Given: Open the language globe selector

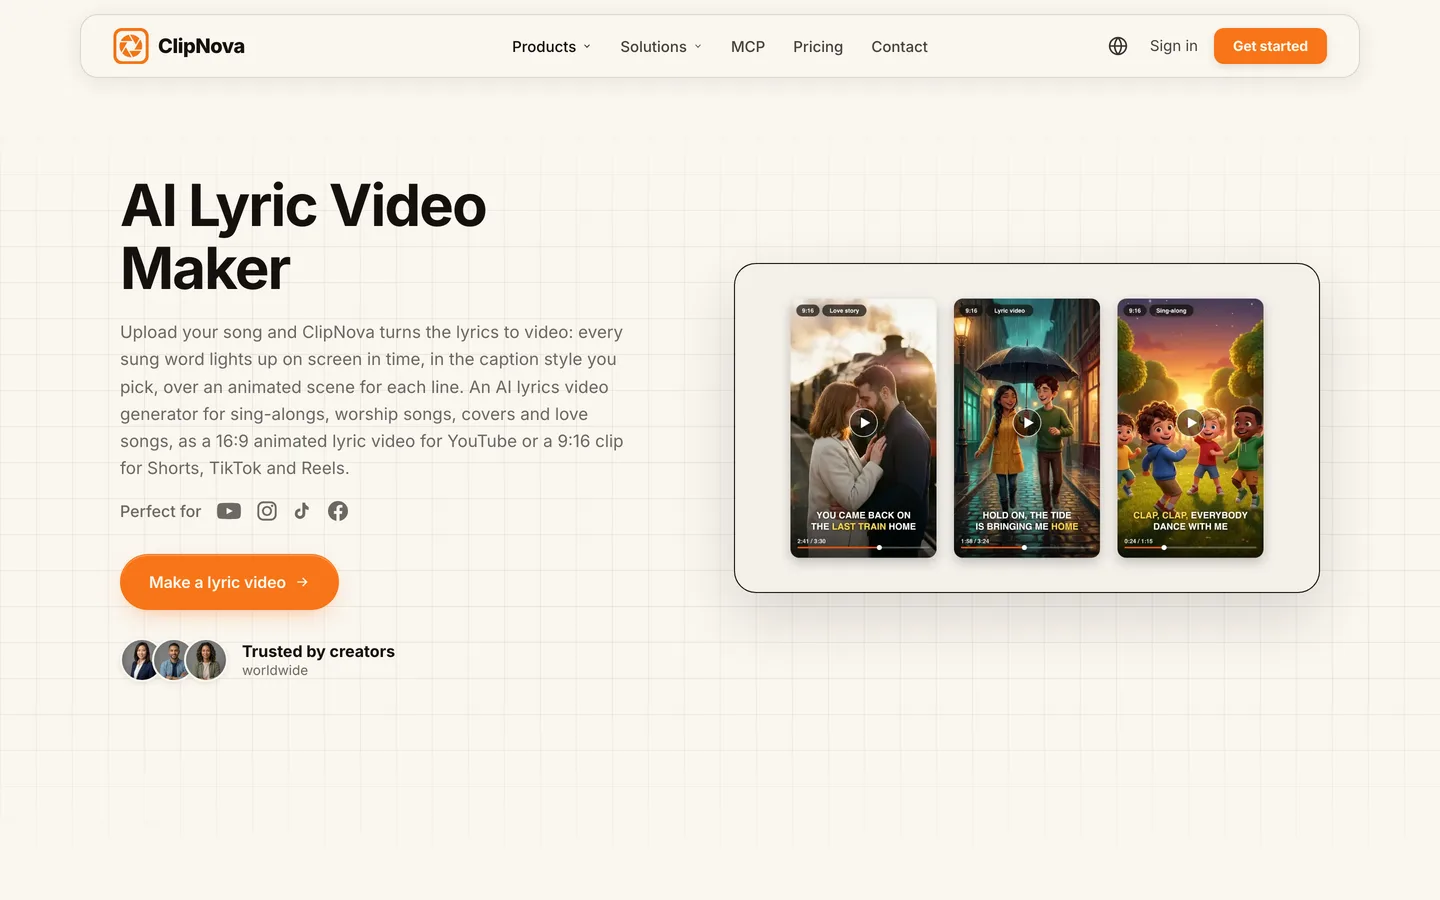Looking at the screenshot, I should (x=1118, y=46).
